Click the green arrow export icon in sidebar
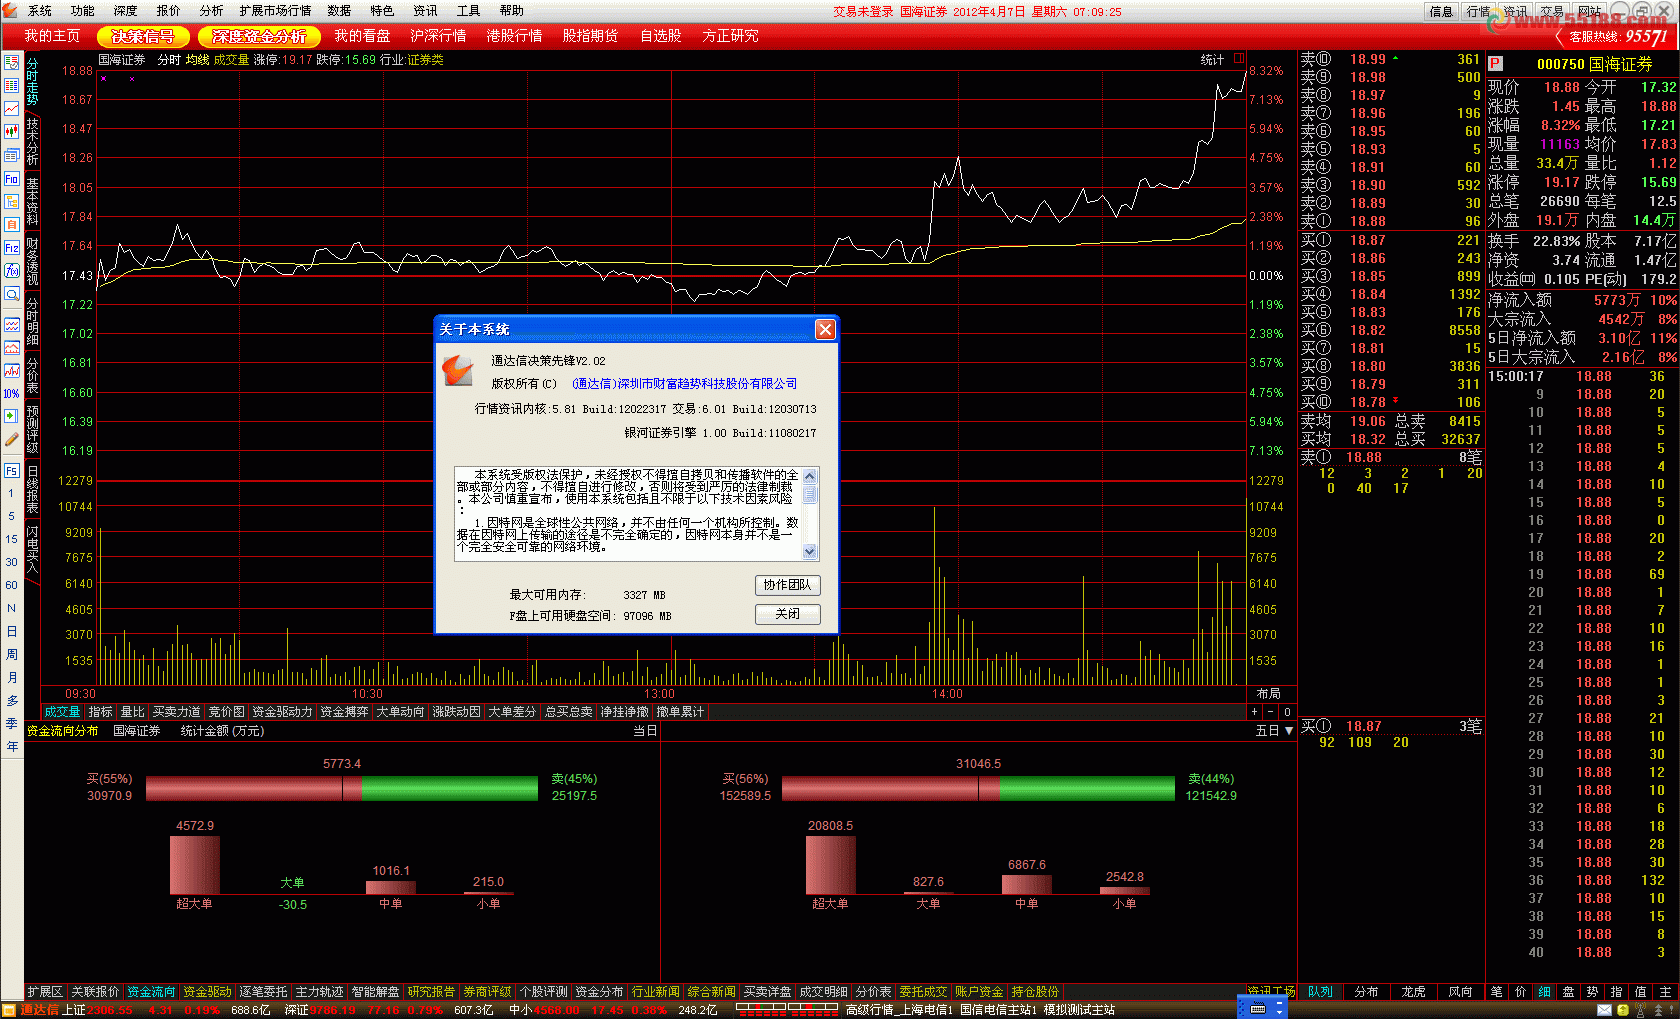The image size is (1680, 1019). tap(11, 416)
